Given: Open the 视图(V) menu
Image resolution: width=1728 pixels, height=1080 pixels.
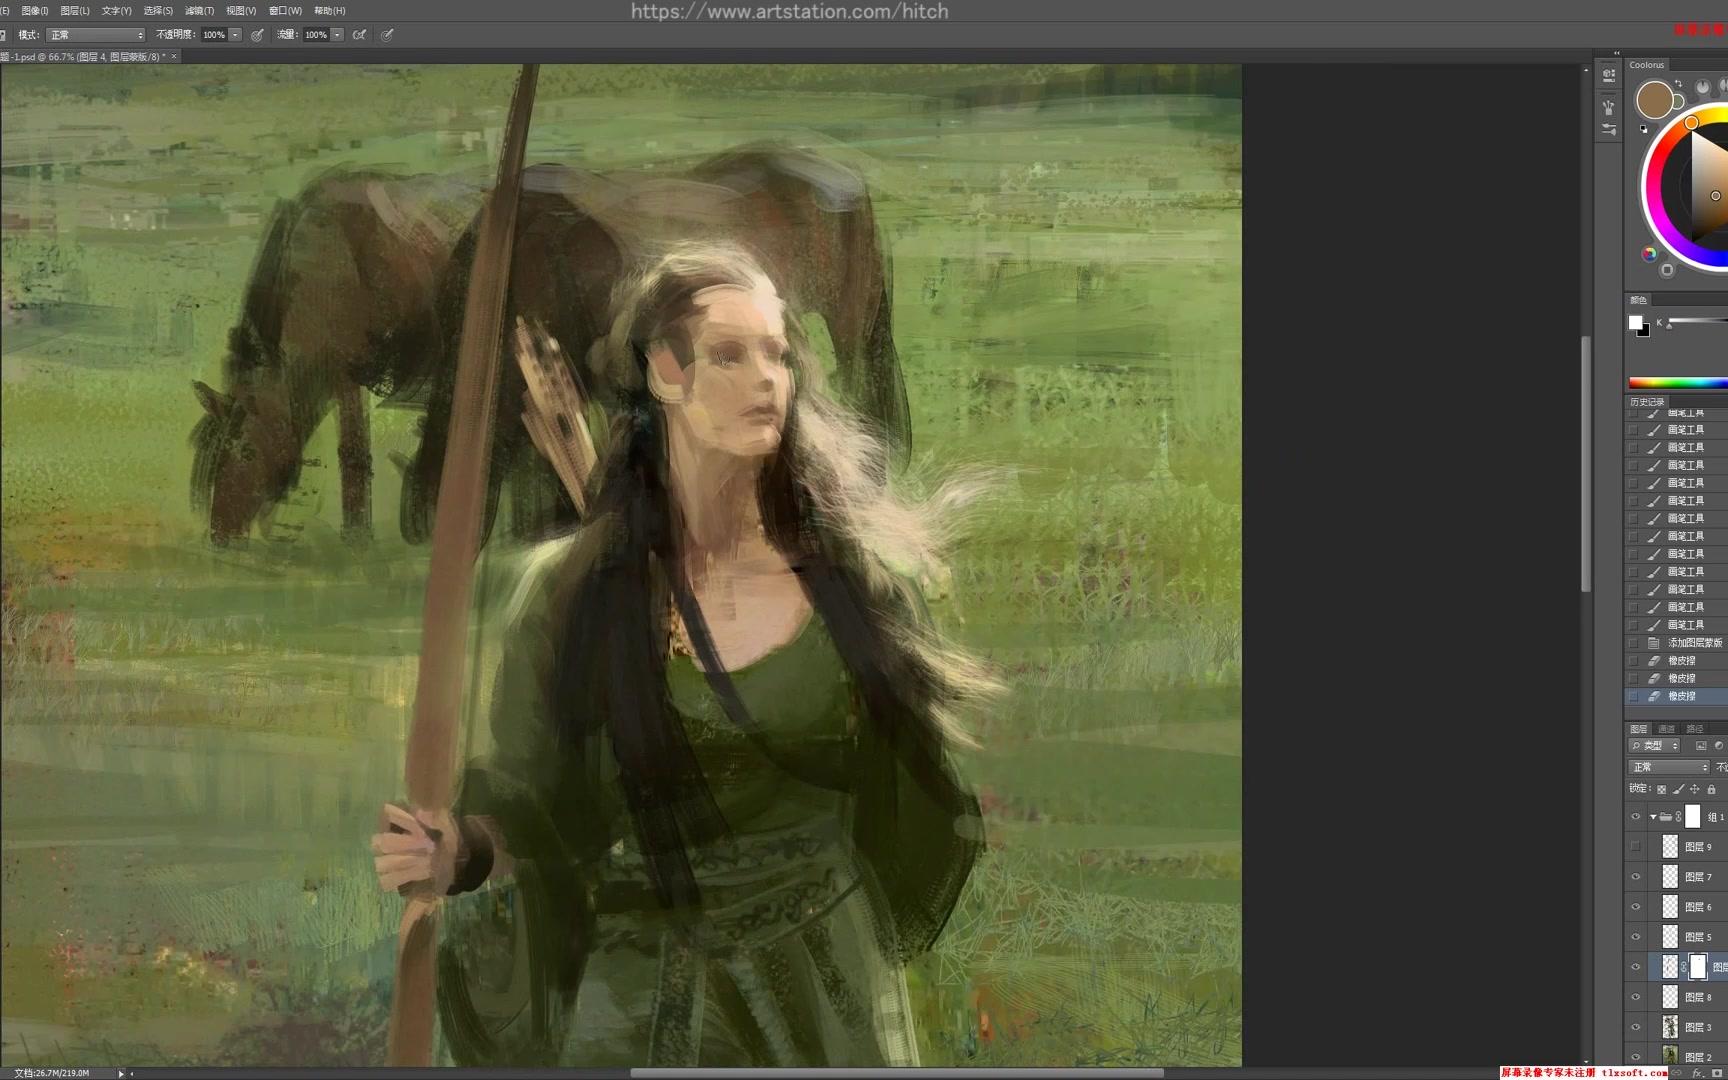Looking at the screenshot, I should point(241,11).
